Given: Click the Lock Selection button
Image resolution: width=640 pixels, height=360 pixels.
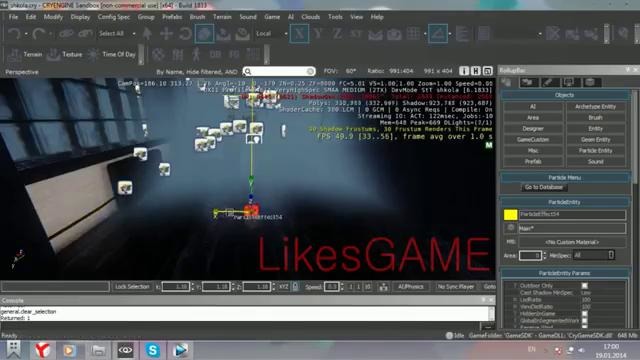Looking at the screenshot, I should [132, 287].
